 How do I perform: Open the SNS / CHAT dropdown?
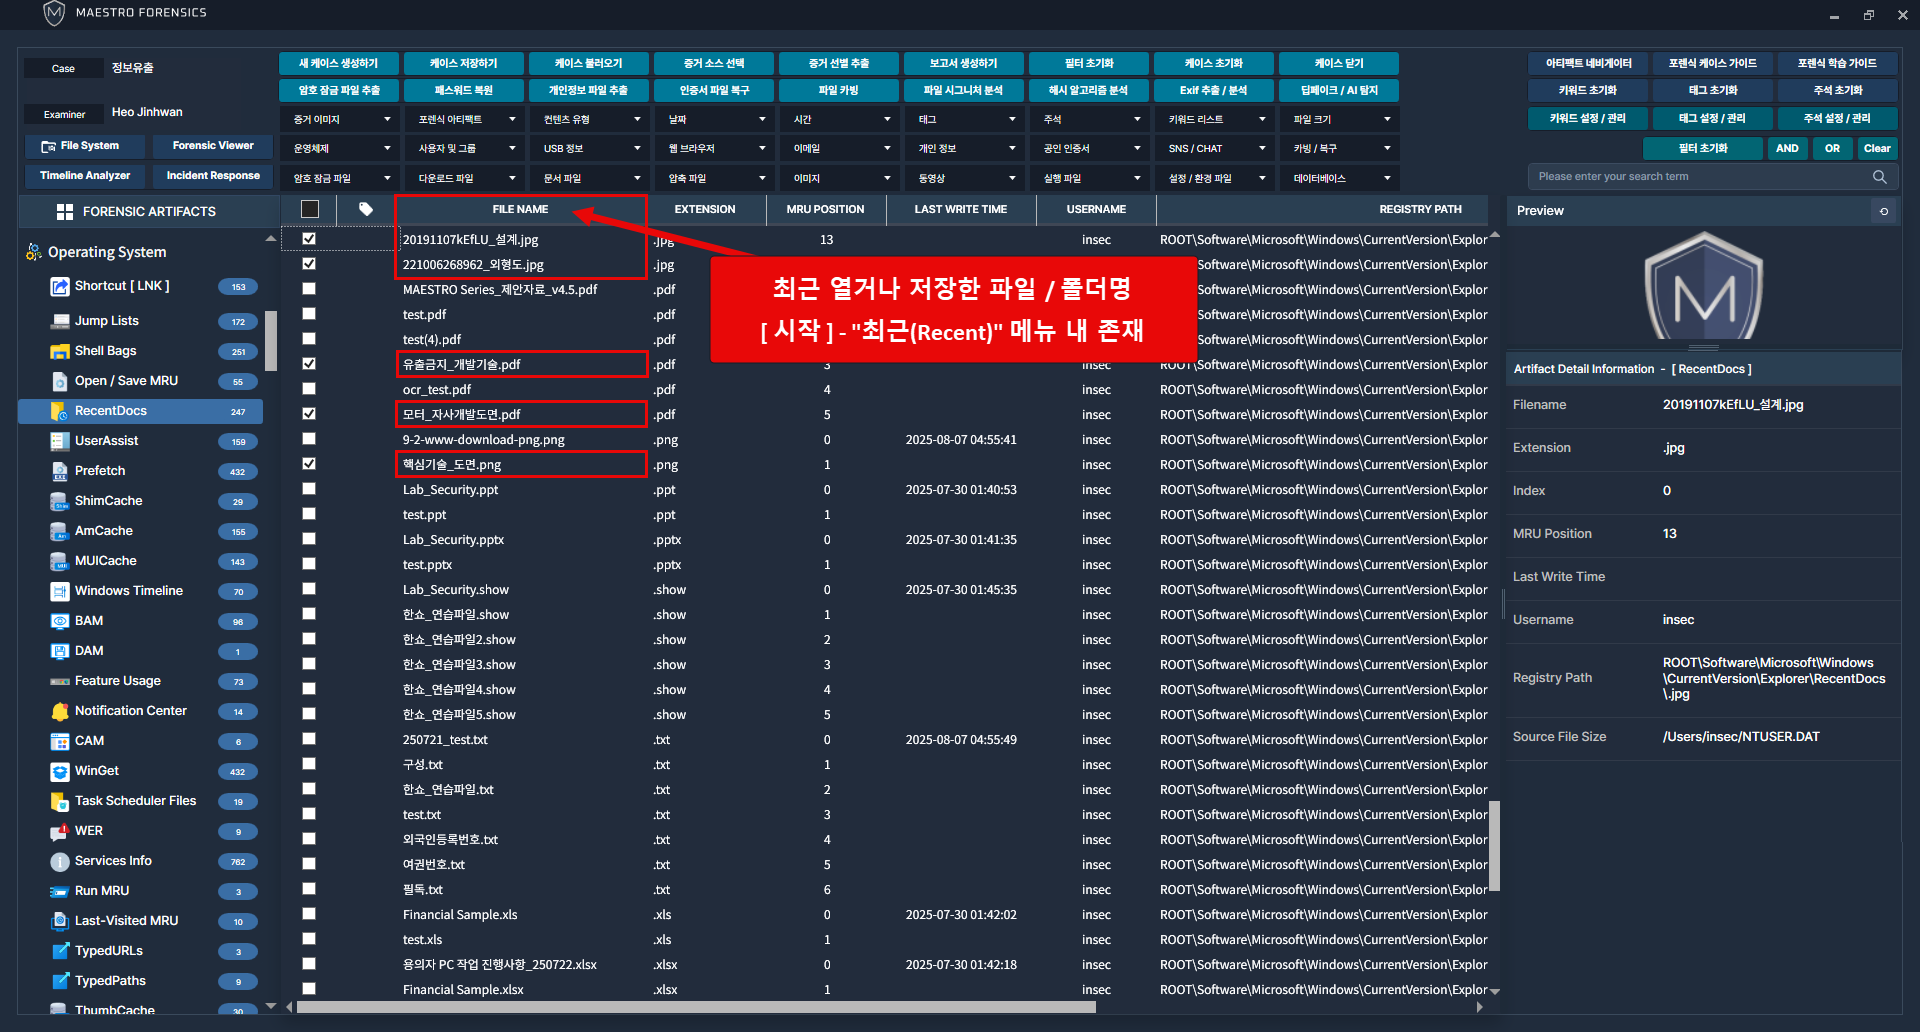(1216, 148)
